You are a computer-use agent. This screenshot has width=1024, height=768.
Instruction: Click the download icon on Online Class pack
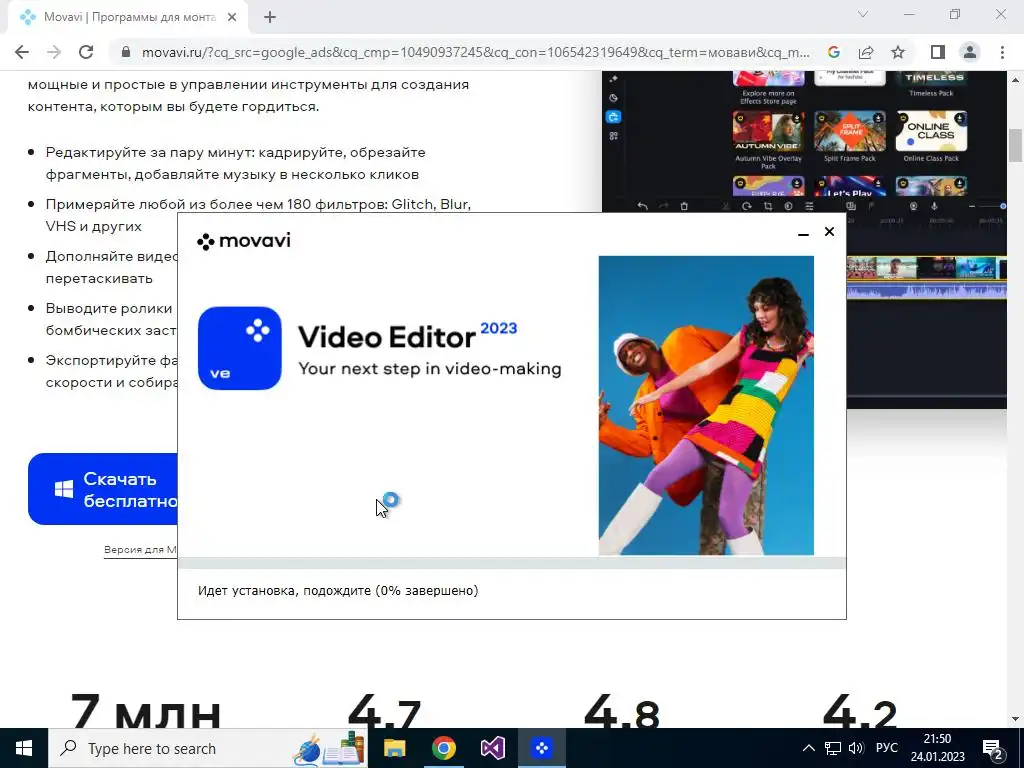959,119
